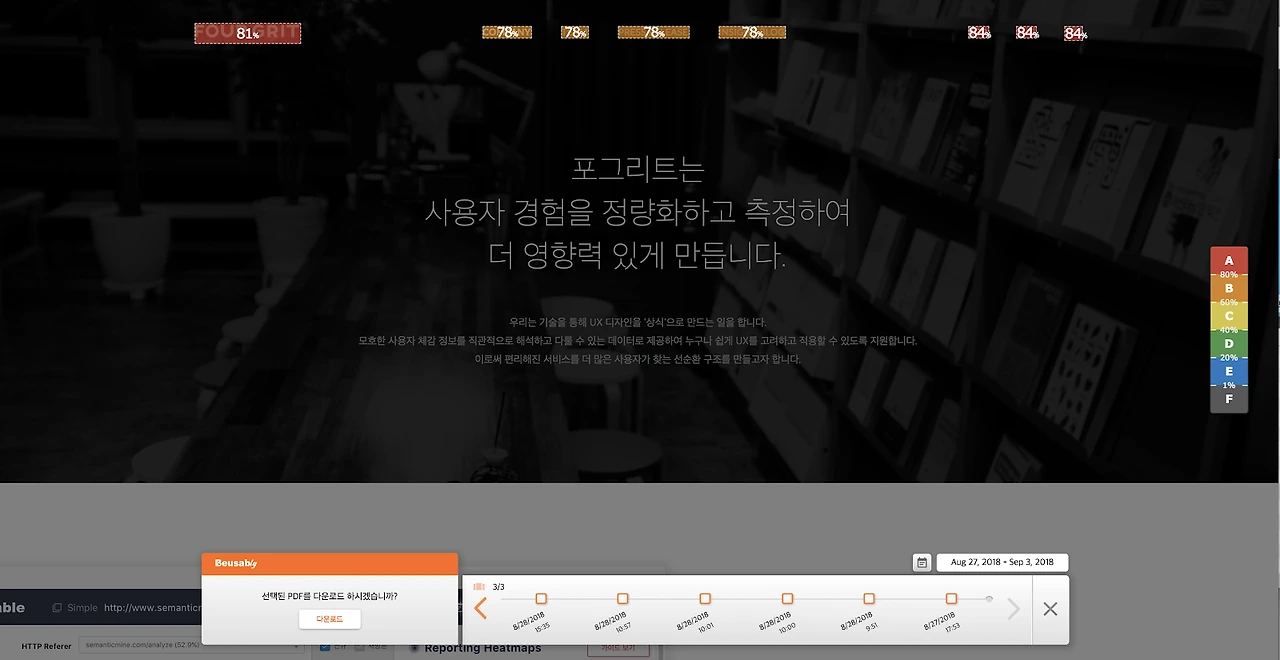Click the FOURGRIT logo with 81% overlay
This screenshot has height=660, width=1280.
pos(247,33)
